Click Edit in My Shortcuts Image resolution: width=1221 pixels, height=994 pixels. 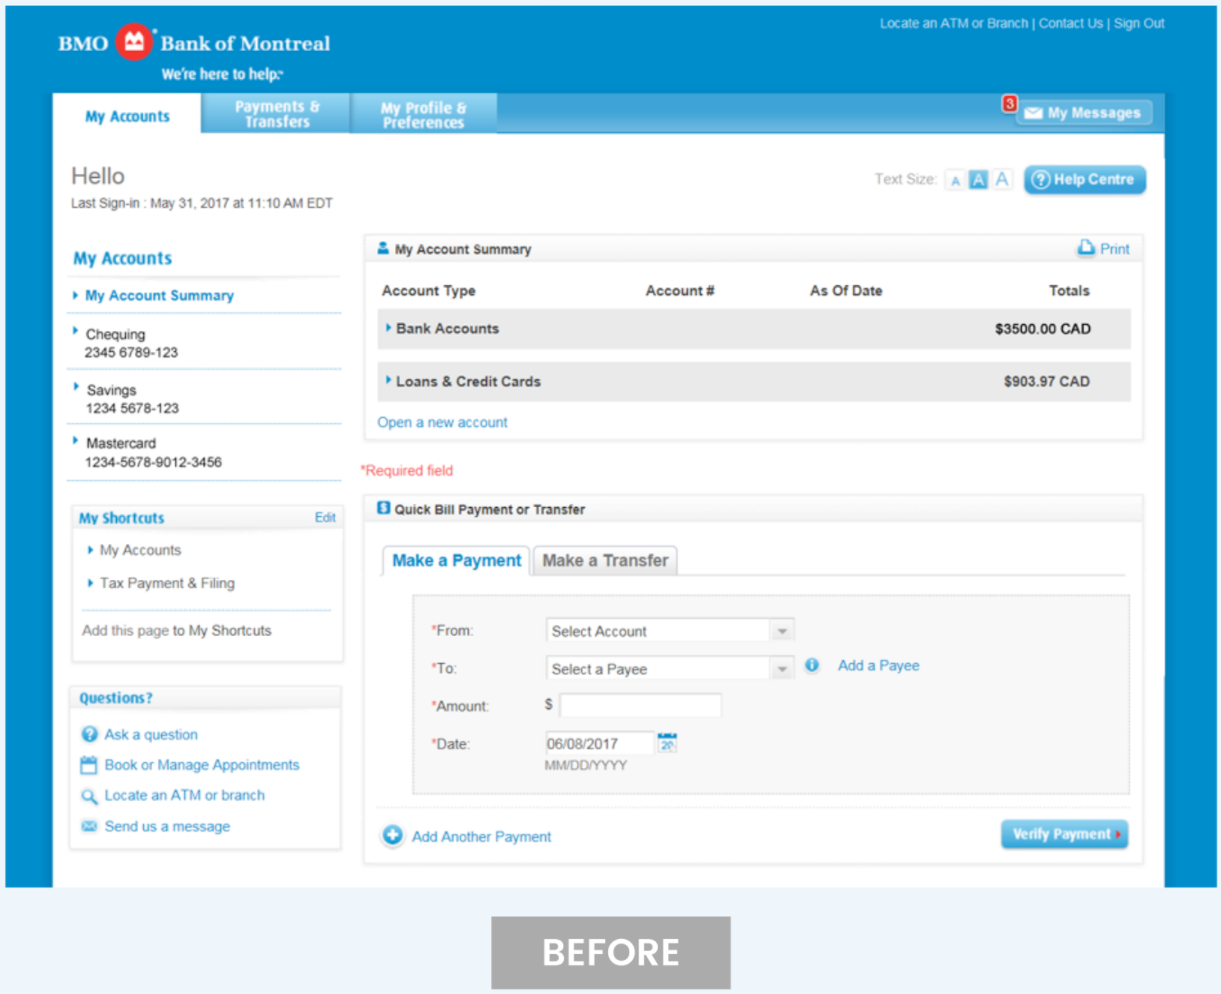pos(325,517)
